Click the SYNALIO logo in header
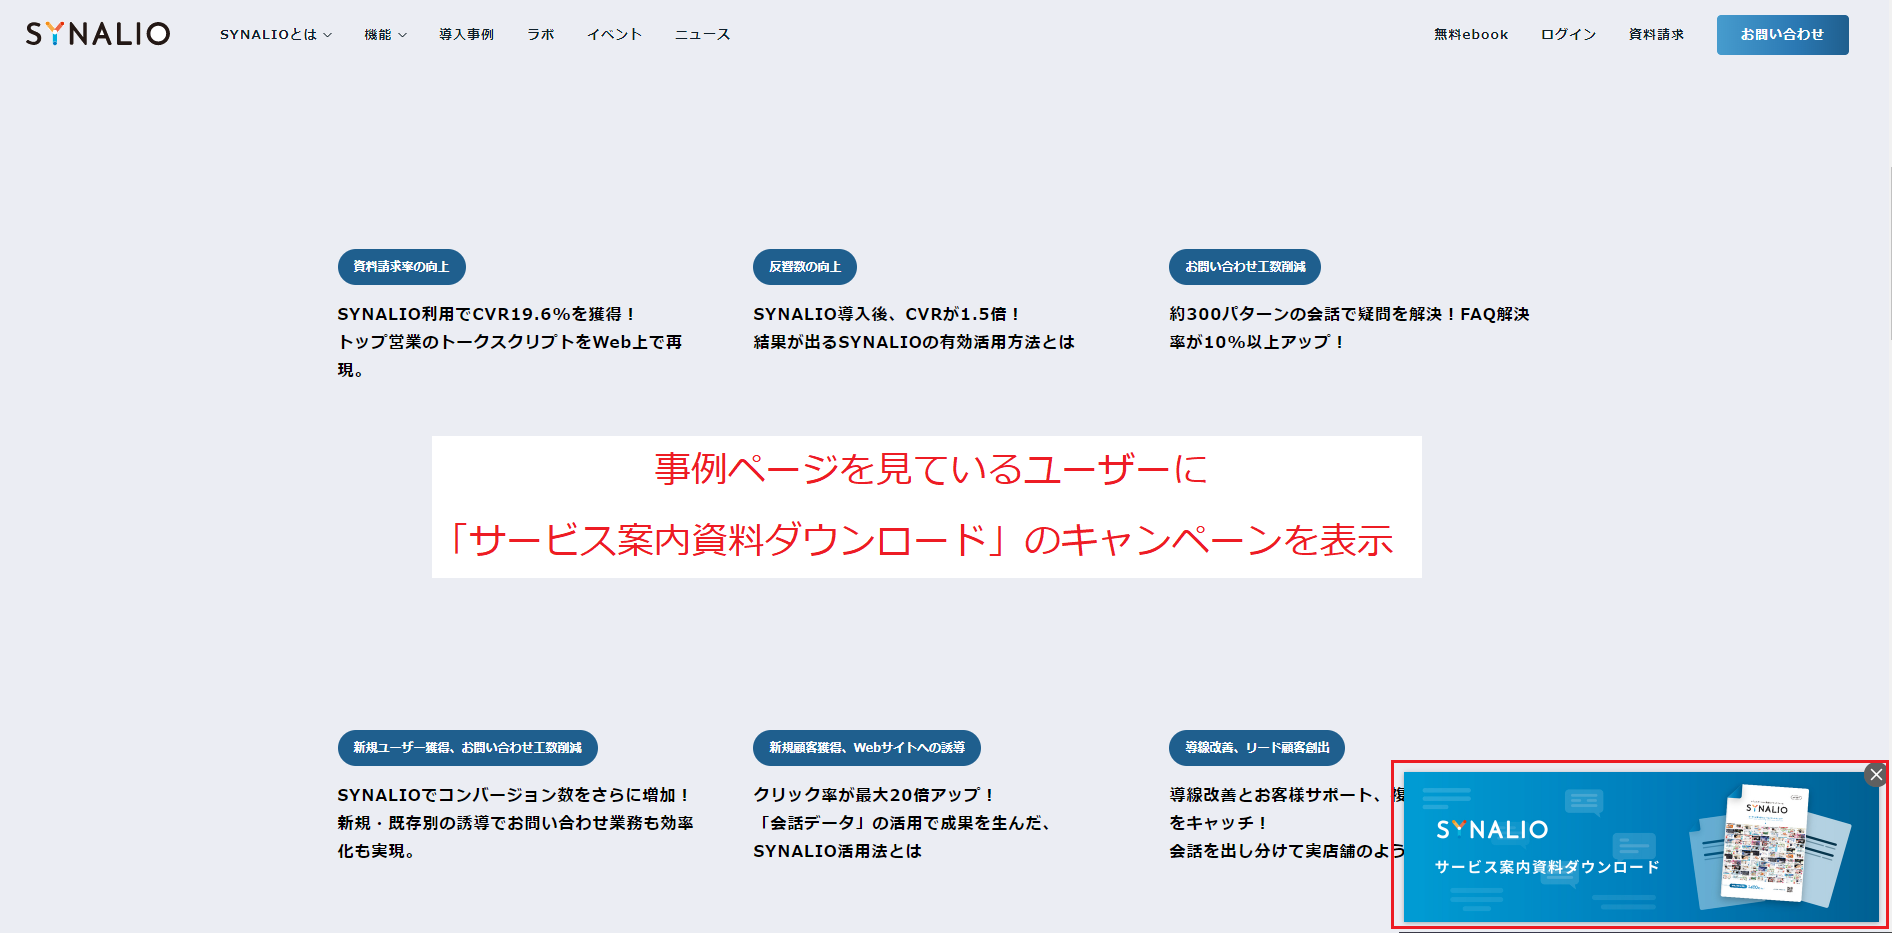 pyautogui.click(x=98, y=34)
